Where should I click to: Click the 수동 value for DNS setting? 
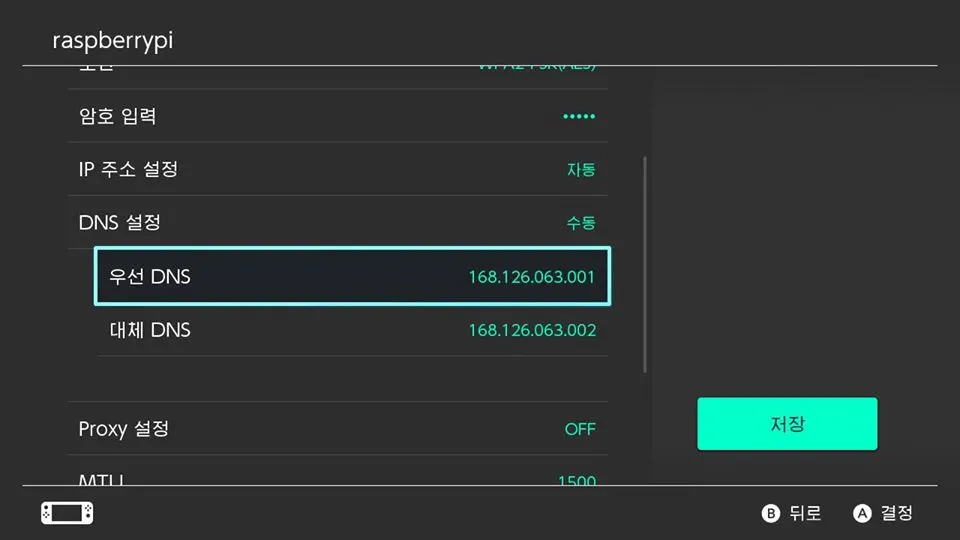point(581,223)
